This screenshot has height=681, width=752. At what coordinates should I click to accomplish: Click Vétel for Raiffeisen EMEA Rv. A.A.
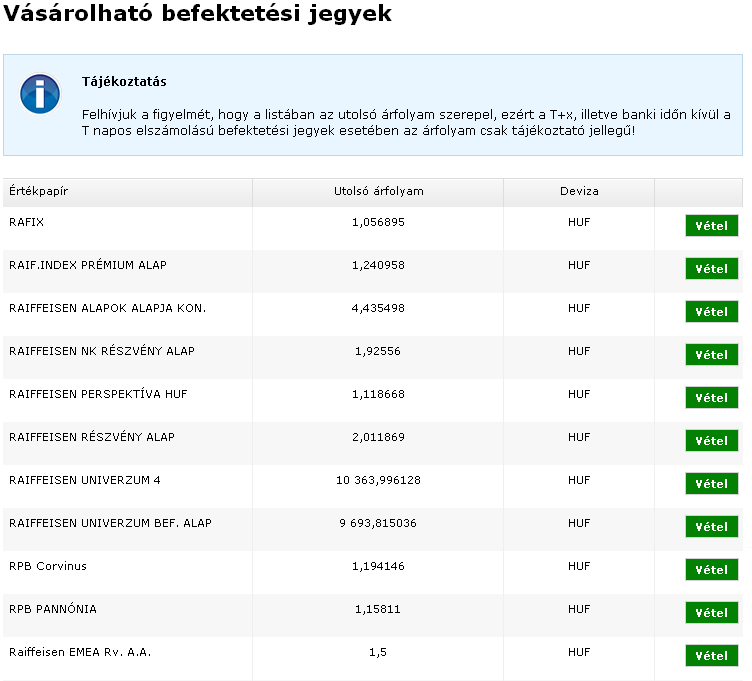click(712, 656)
